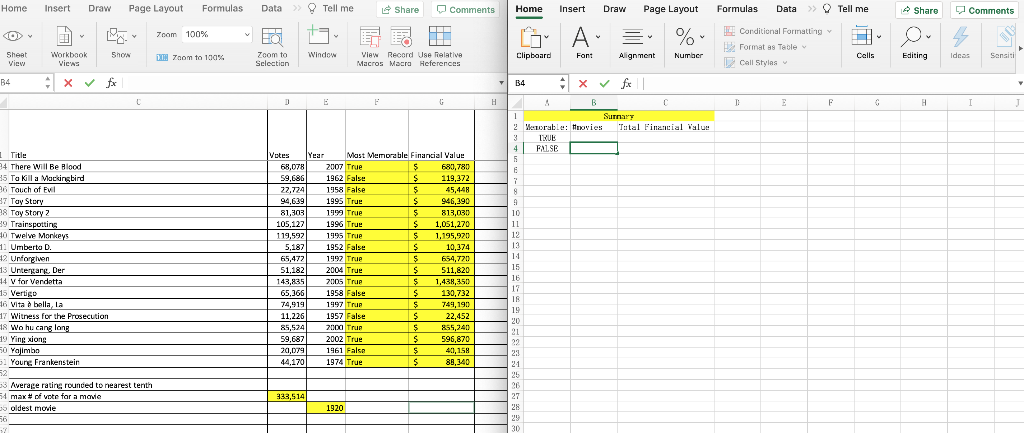Select the yellow Summary header cell
1024x433 pixels.
tap(618, 116)
